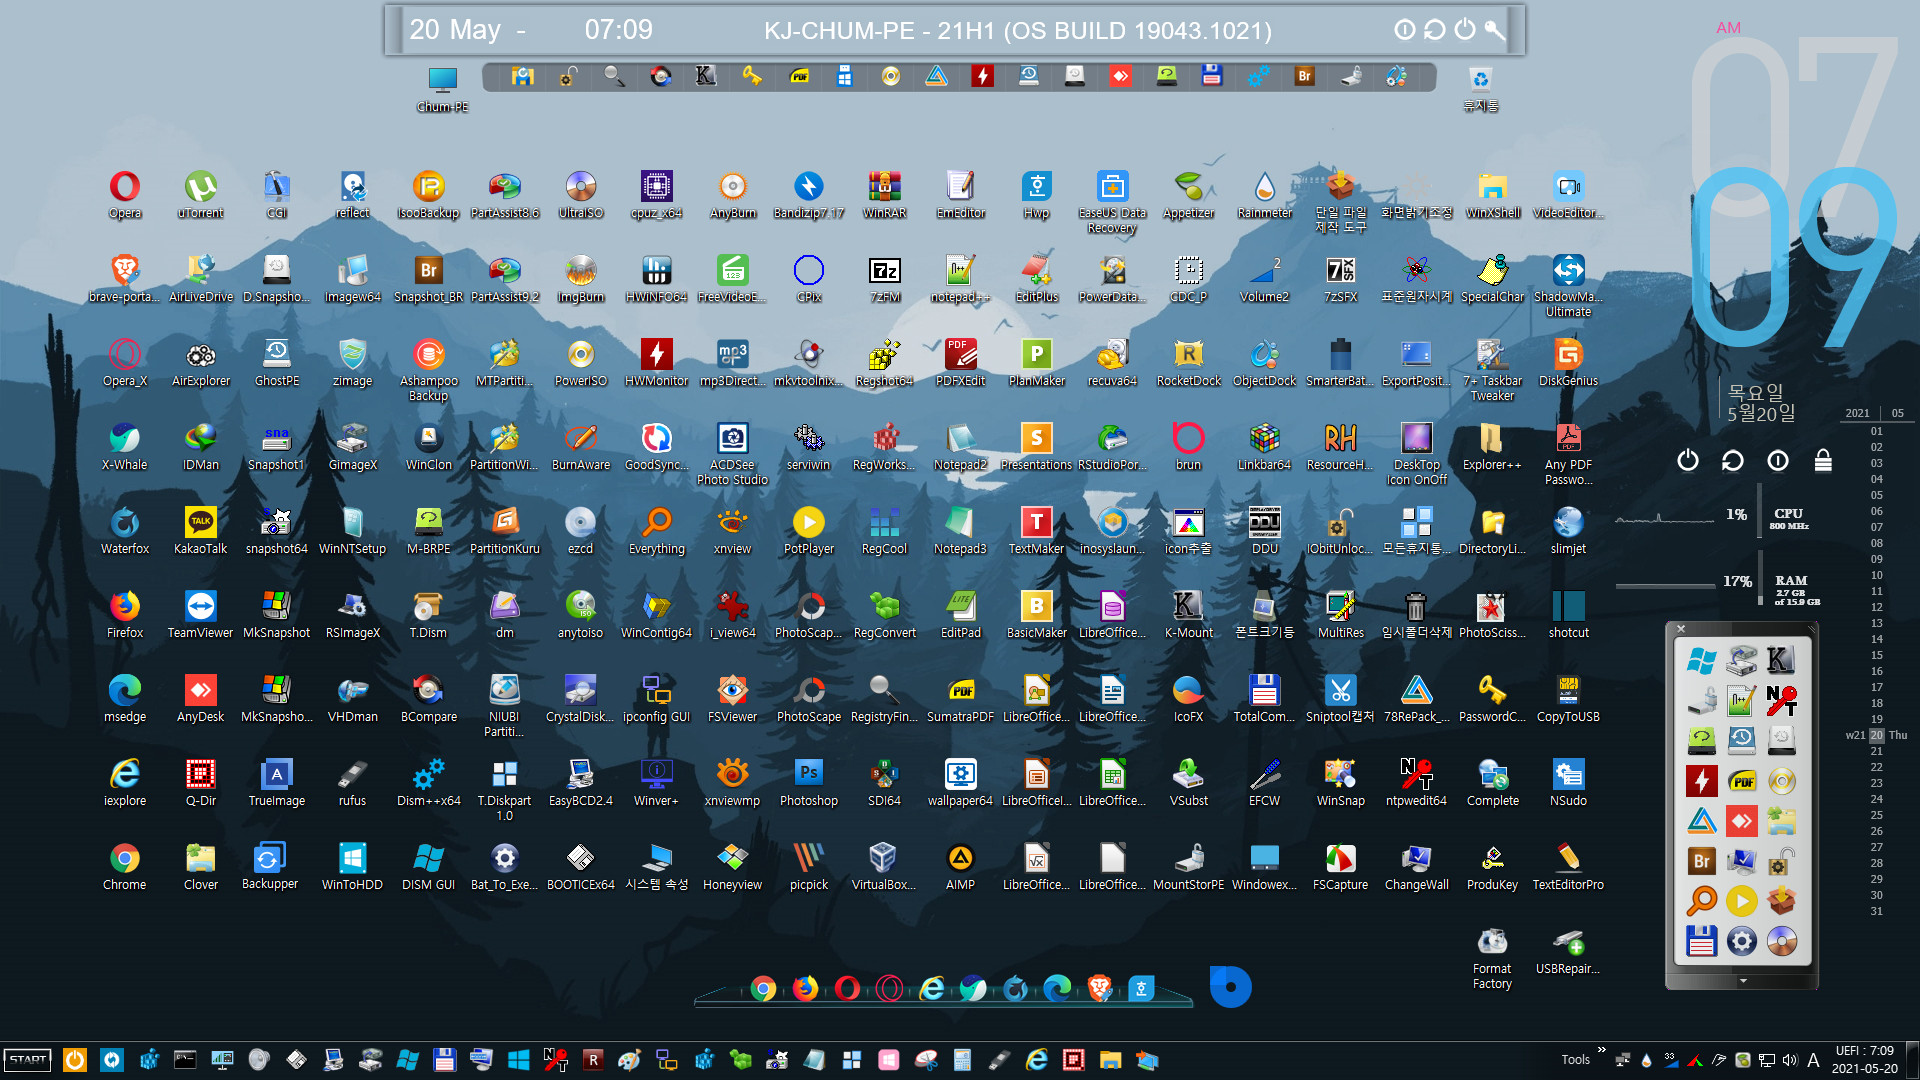Viewport: 1920px width, 1080px height.
Task: Click the Windows logo in side launcher
Action: click(1702, 660)
